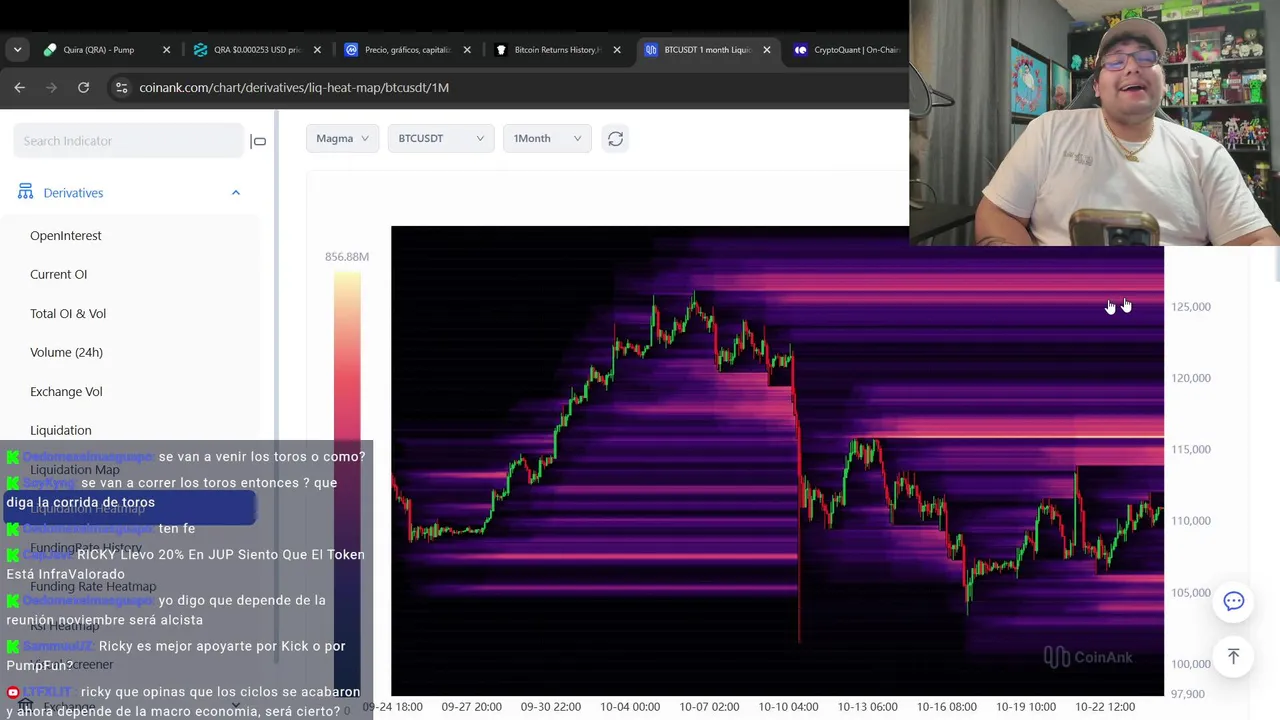Viewport: 1280px width, 720px height.
Task: Open the Precio, gráficos, capitaliz tab
Action: point(407,50)
